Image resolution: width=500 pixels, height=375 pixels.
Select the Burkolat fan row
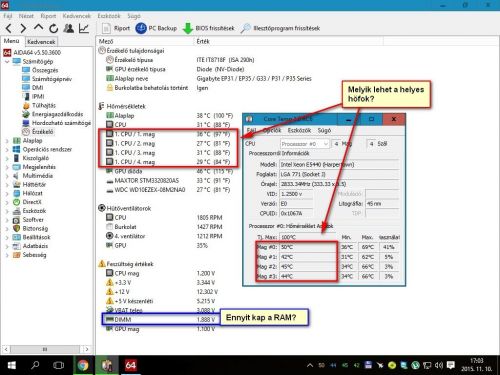(164, 227)
